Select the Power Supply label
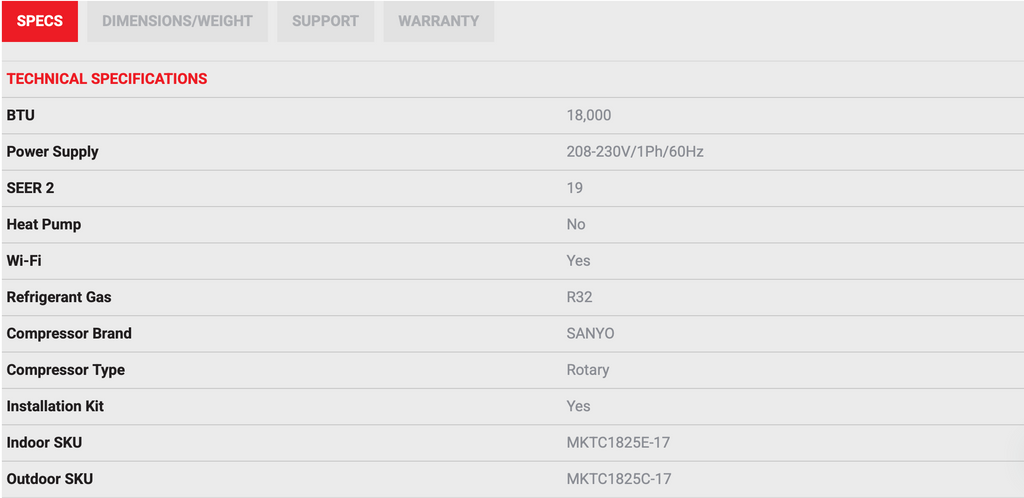Screen dimensions: 1024x498 point(53,152)
